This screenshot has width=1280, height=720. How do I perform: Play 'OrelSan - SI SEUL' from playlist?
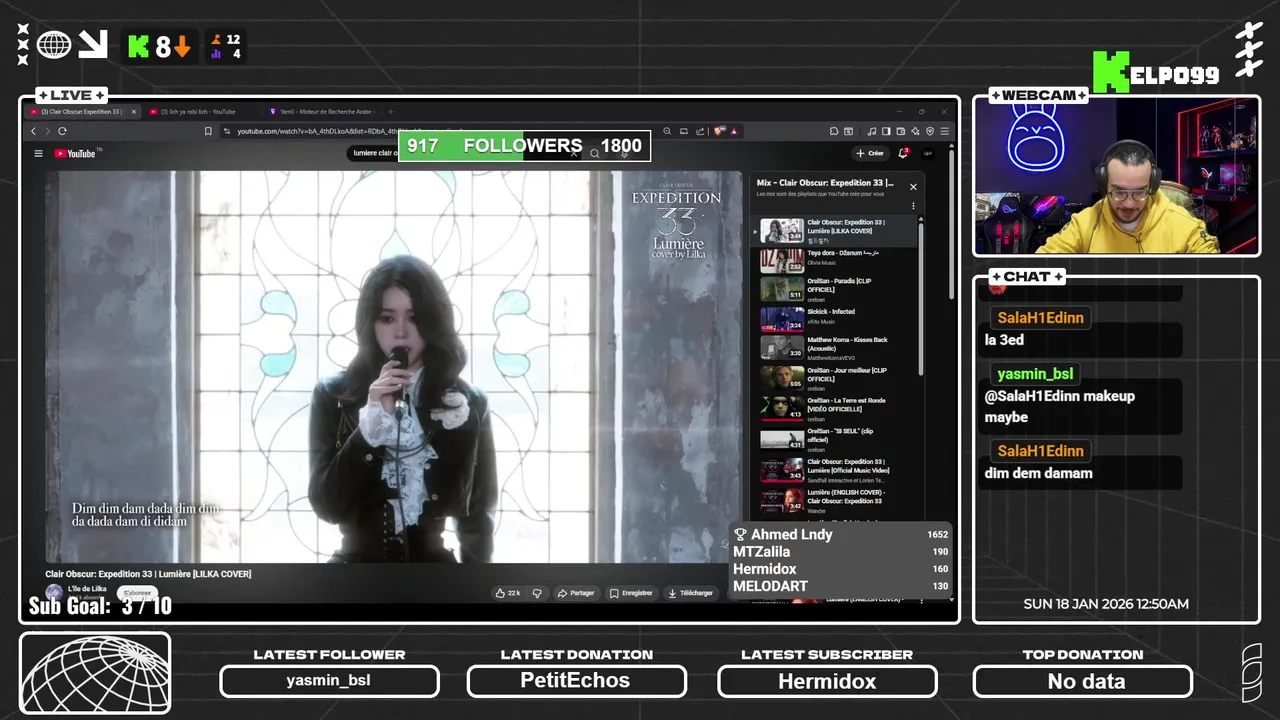(x=834, y=438)
